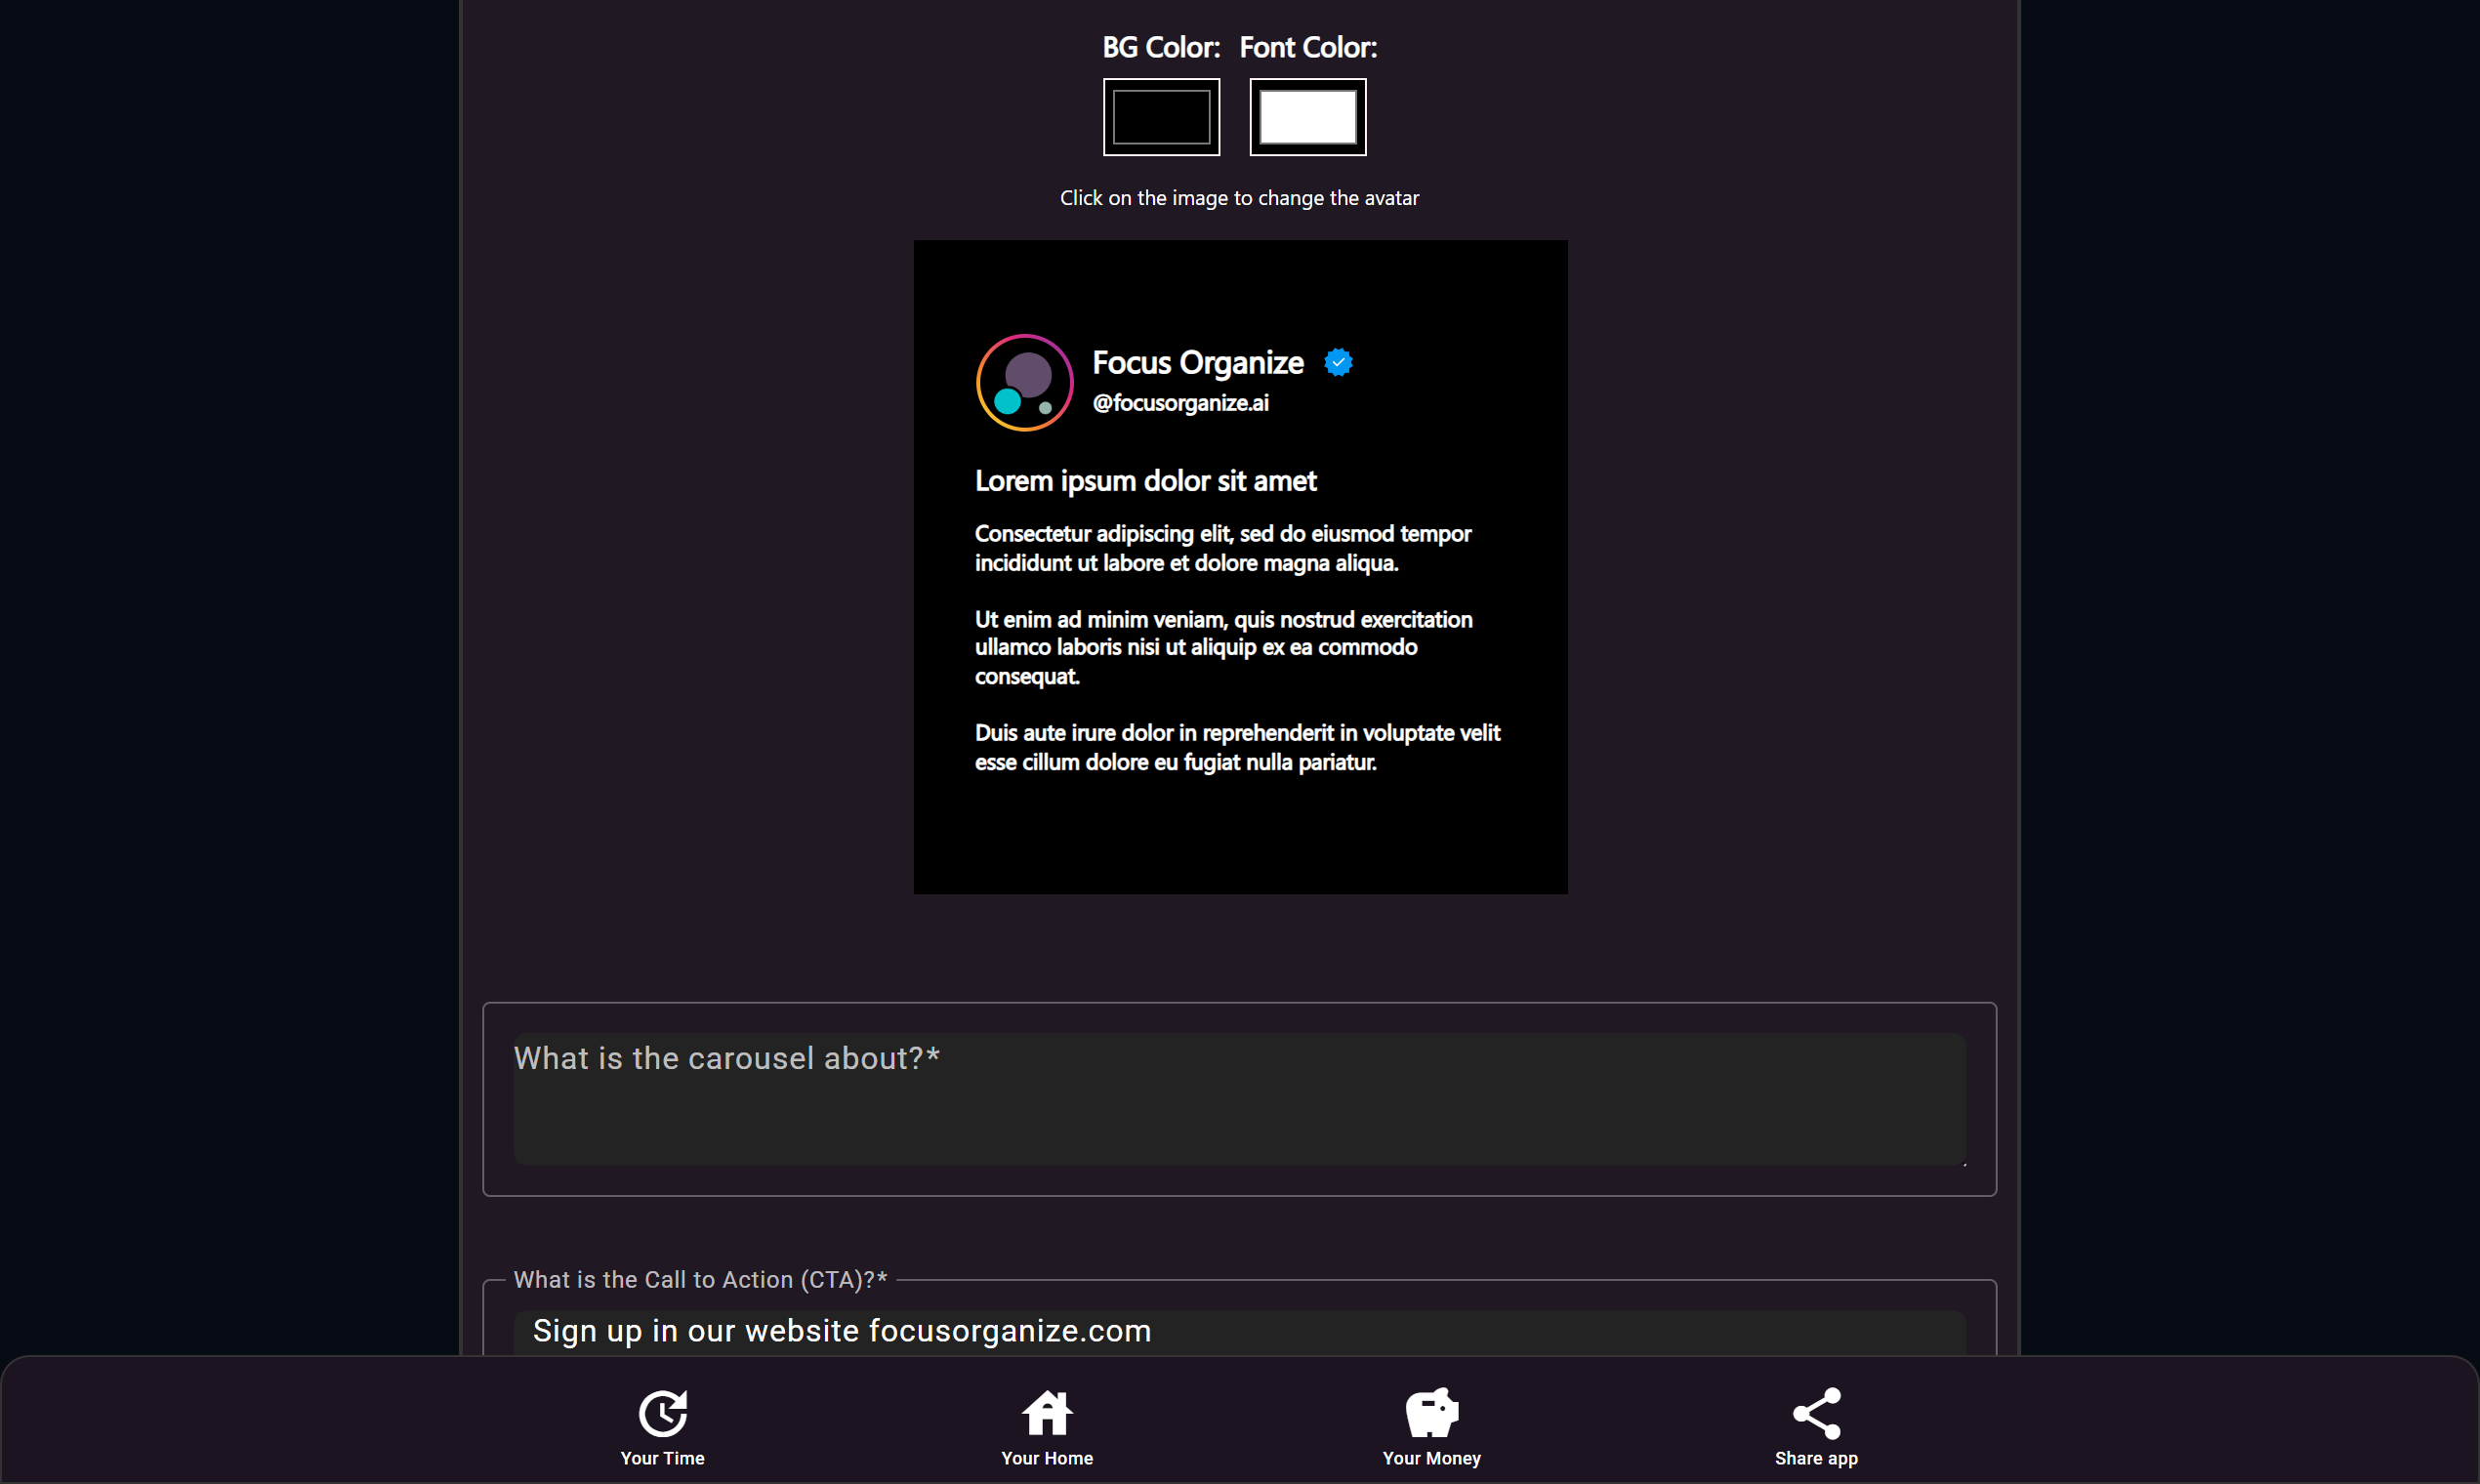The image size is (2480, 1484).
Task: Click the BG Color label
Action: coord(1161,47)
